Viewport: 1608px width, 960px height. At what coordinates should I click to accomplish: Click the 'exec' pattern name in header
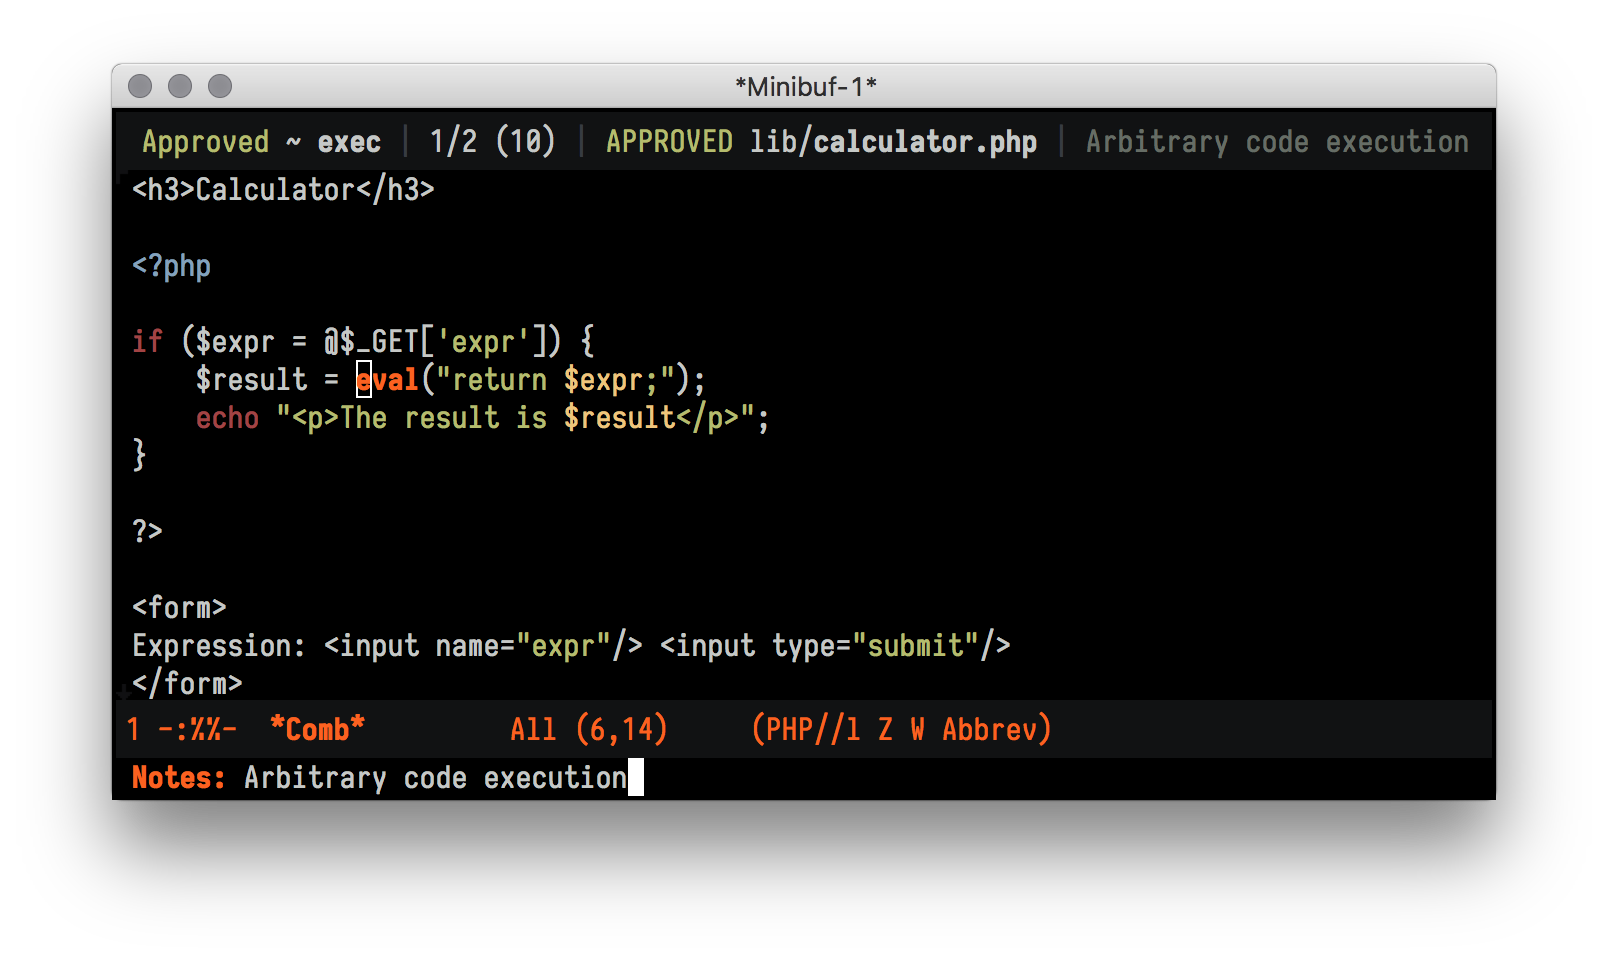coord(349,142)
